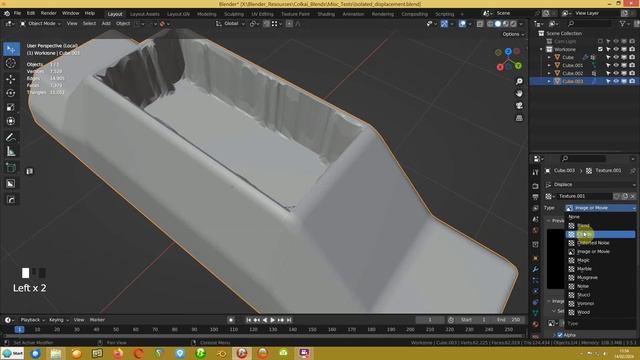This screenshot has height=360, width=640.
Task: Click the viewport navigation axis gizmo
Action: pyautogui.click(x=508, y=59)
